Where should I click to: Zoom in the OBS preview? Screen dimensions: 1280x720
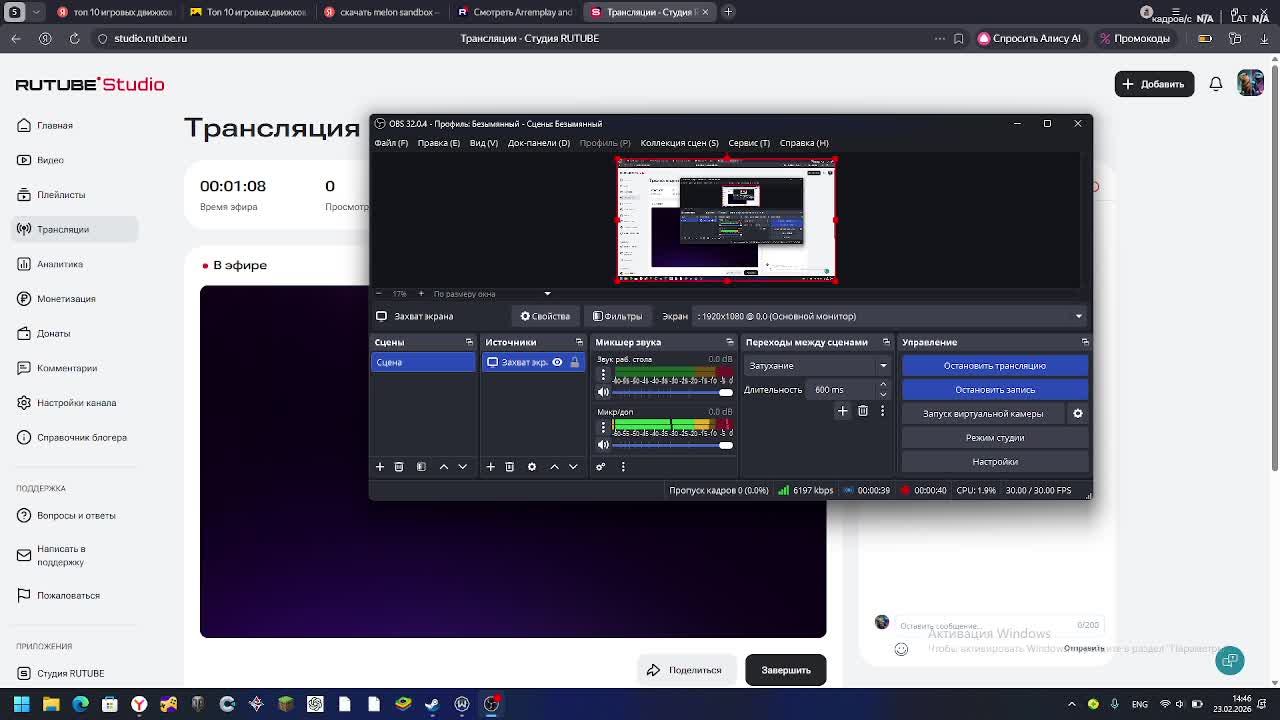pos(421,294)
